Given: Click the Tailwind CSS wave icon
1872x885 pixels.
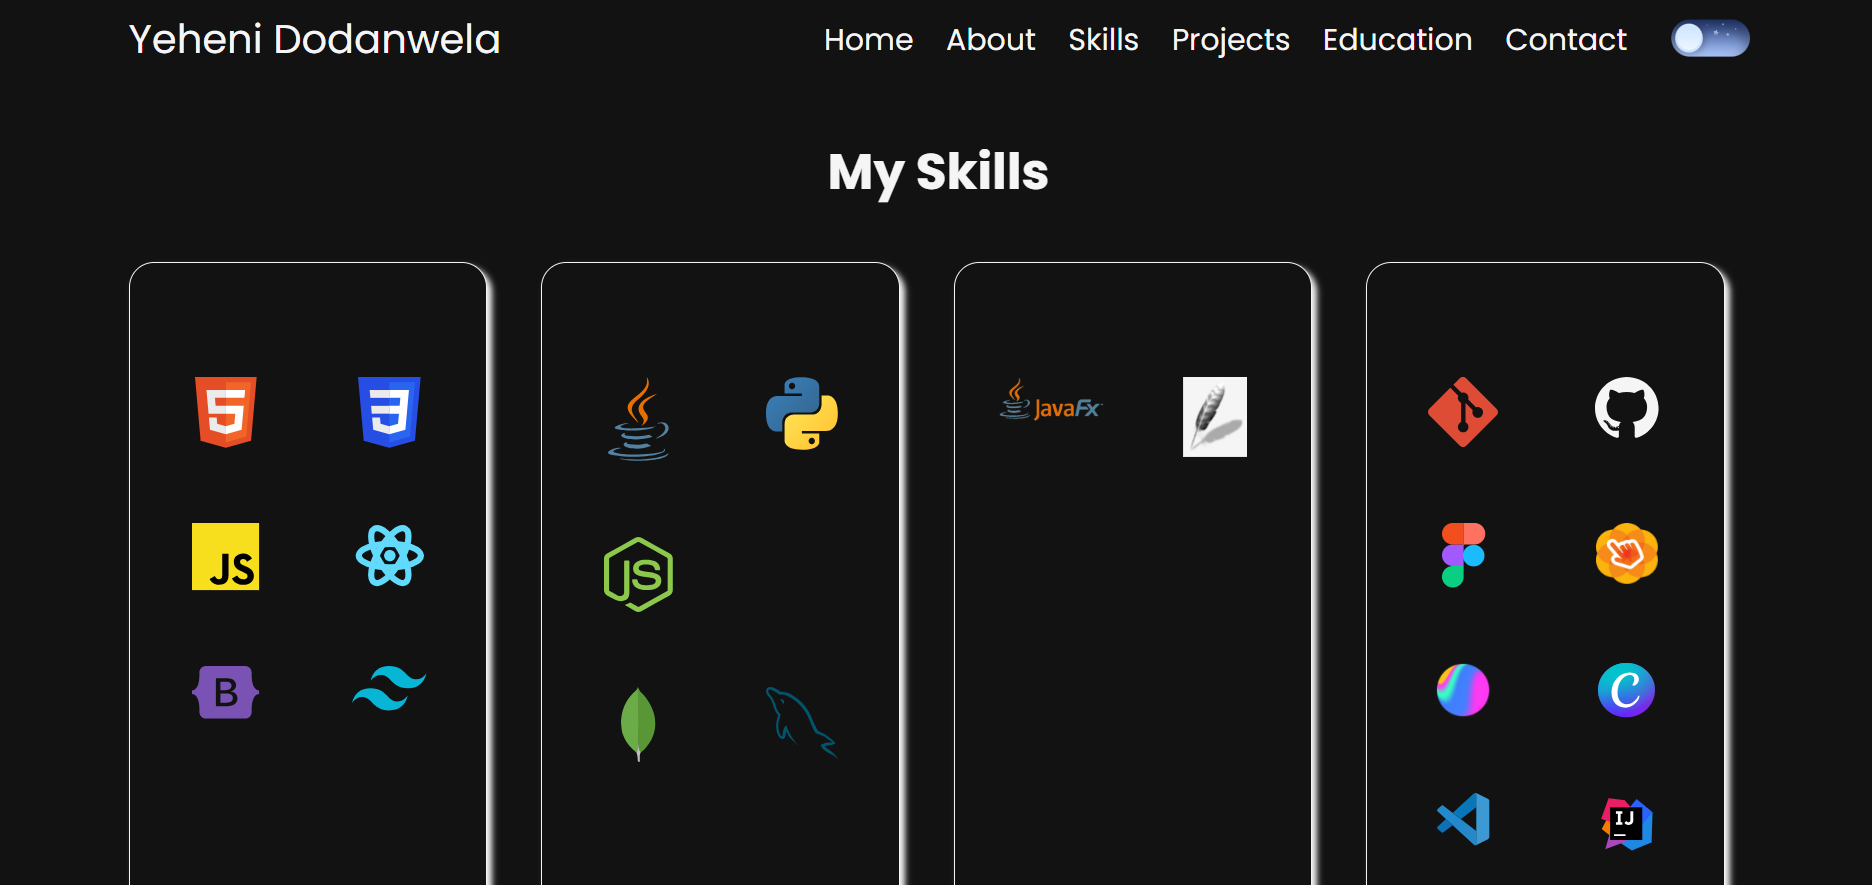Looking at the screenshot, I should coord(389,689).
